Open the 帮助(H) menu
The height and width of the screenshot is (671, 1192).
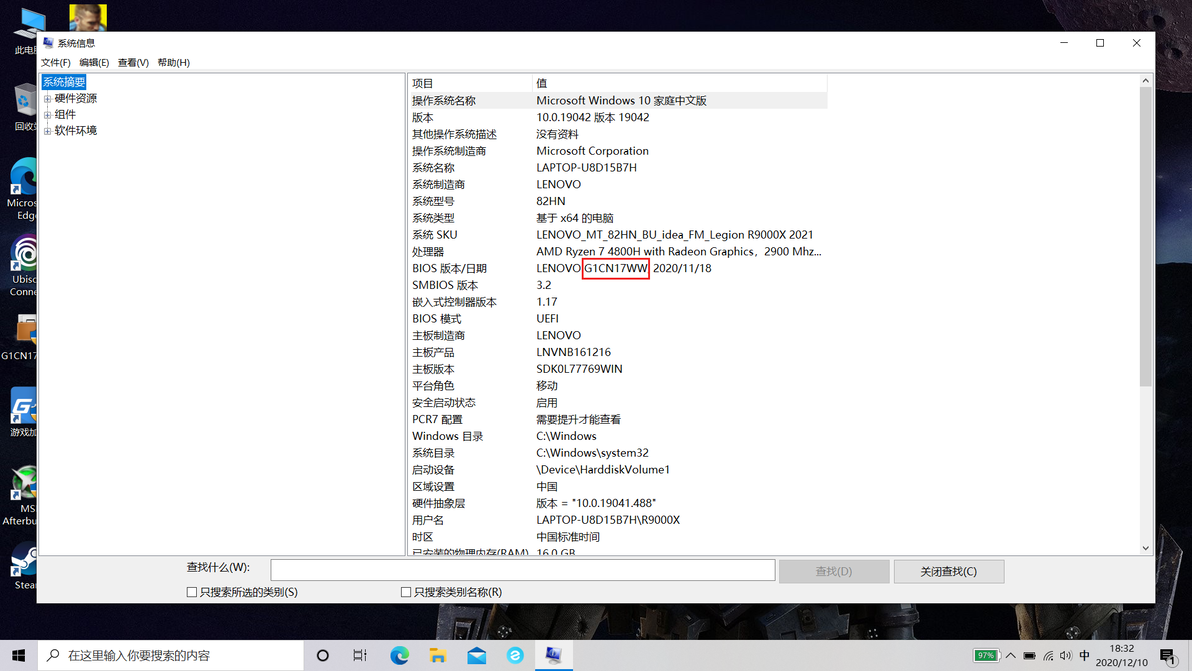point(173,62)
